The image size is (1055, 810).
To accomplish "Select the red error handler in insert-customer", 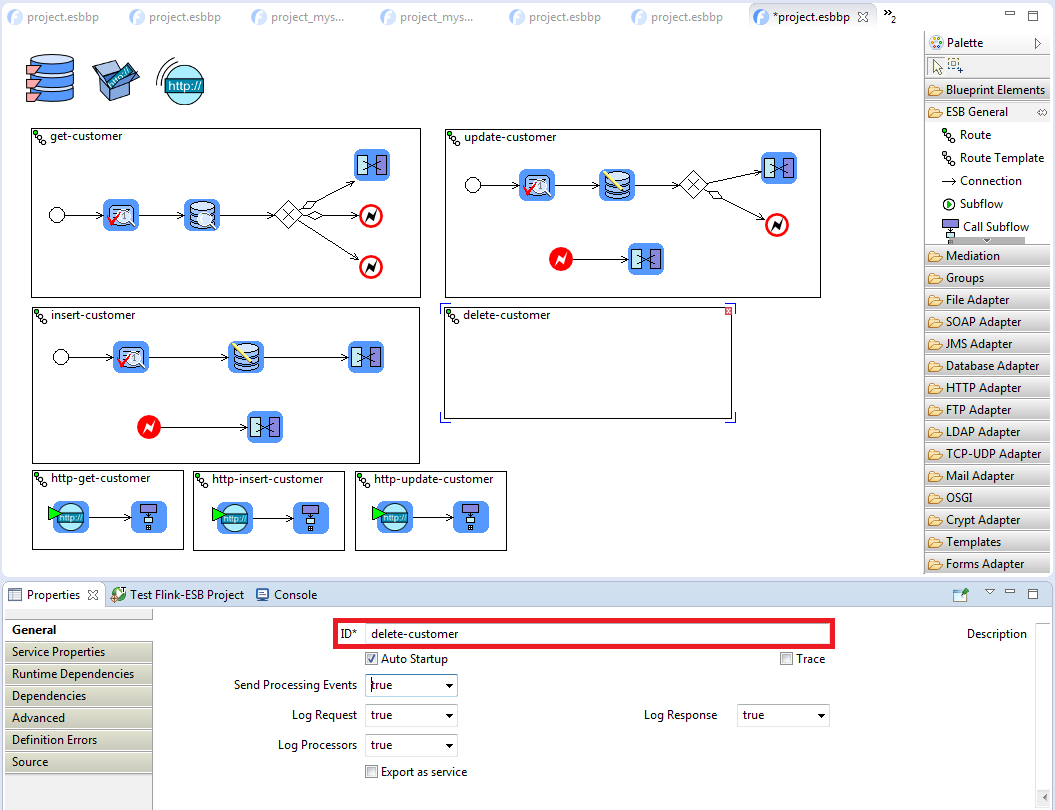I will point(149,428).
